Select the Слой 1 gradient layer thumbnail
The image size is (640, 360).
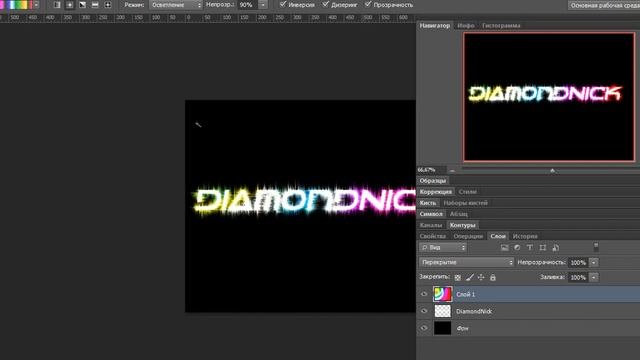pyautogui.click(x=442, y=294)
